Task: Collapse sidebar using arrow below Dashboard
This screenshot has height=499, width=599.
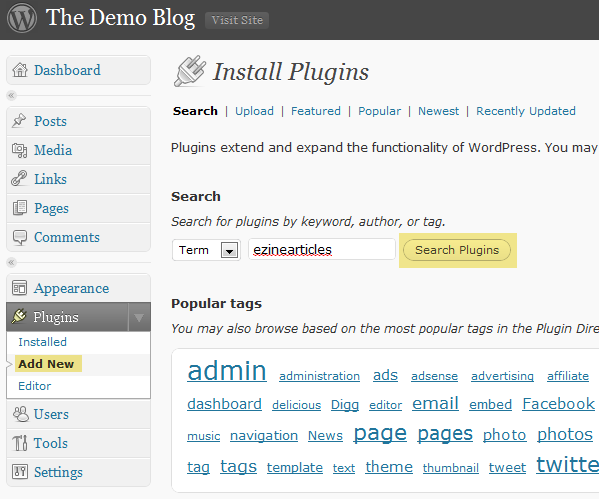Action: (11, 95)
